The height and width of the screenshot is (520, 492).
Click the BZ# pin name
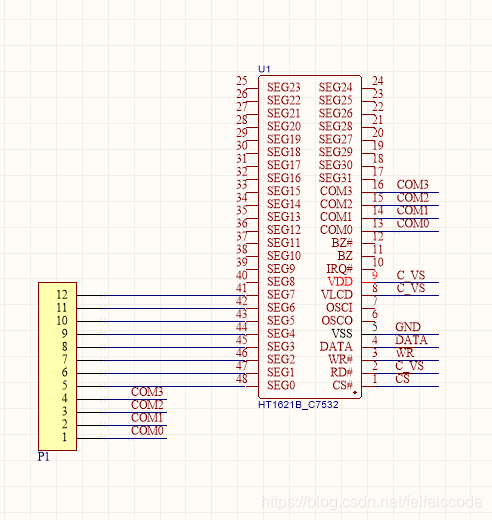click(x=342, y=243)
